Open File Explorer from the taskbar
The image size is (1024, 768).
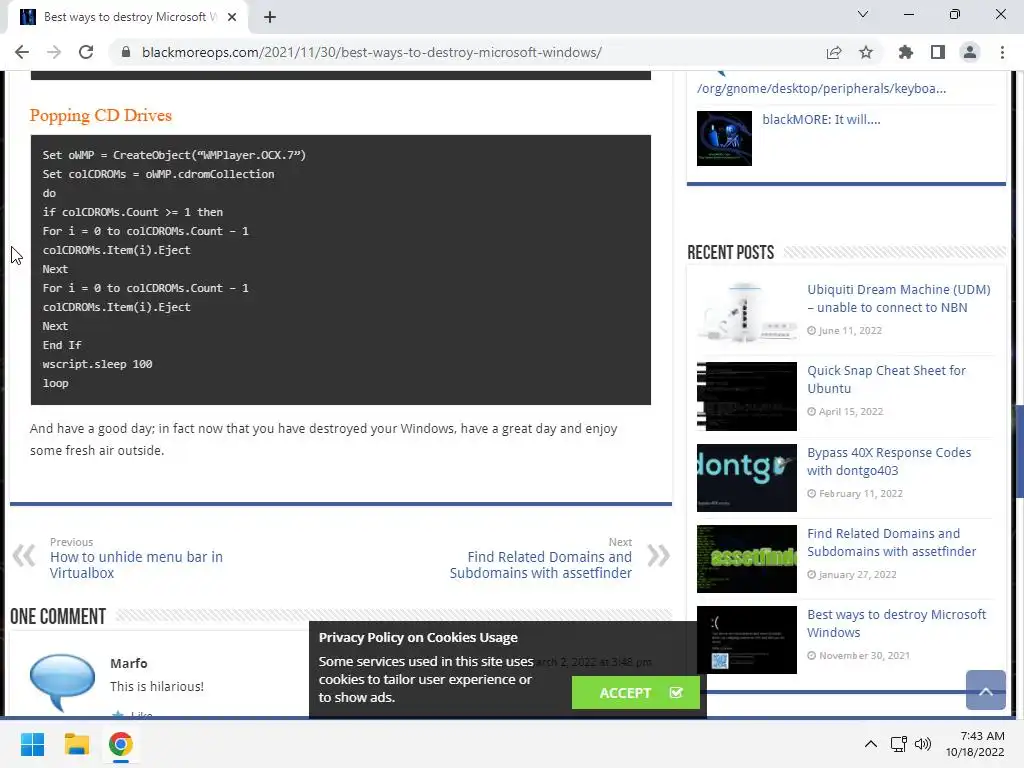click(x=76, y=744)
